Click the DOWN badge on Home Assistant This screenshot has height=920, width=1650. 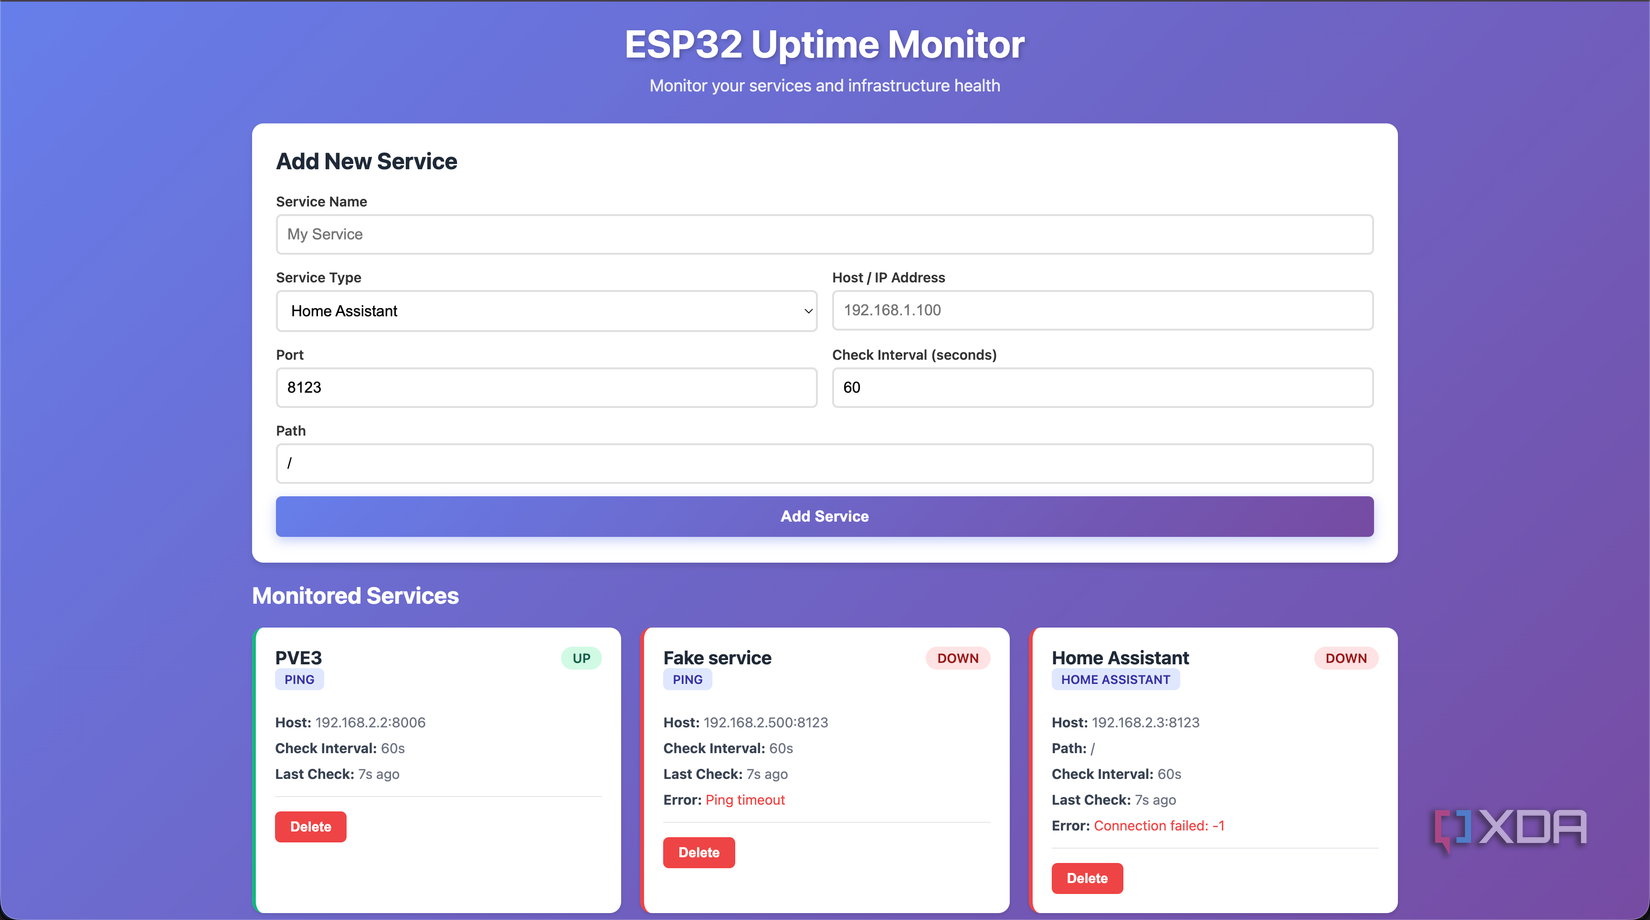point(1346,658)
